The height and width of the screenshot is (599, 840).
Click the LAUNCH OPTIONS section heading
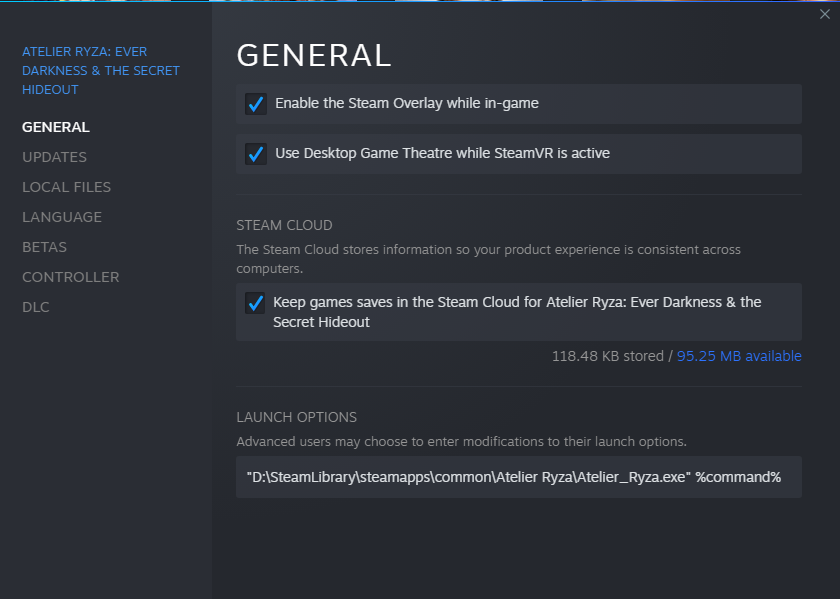[296, 417]
